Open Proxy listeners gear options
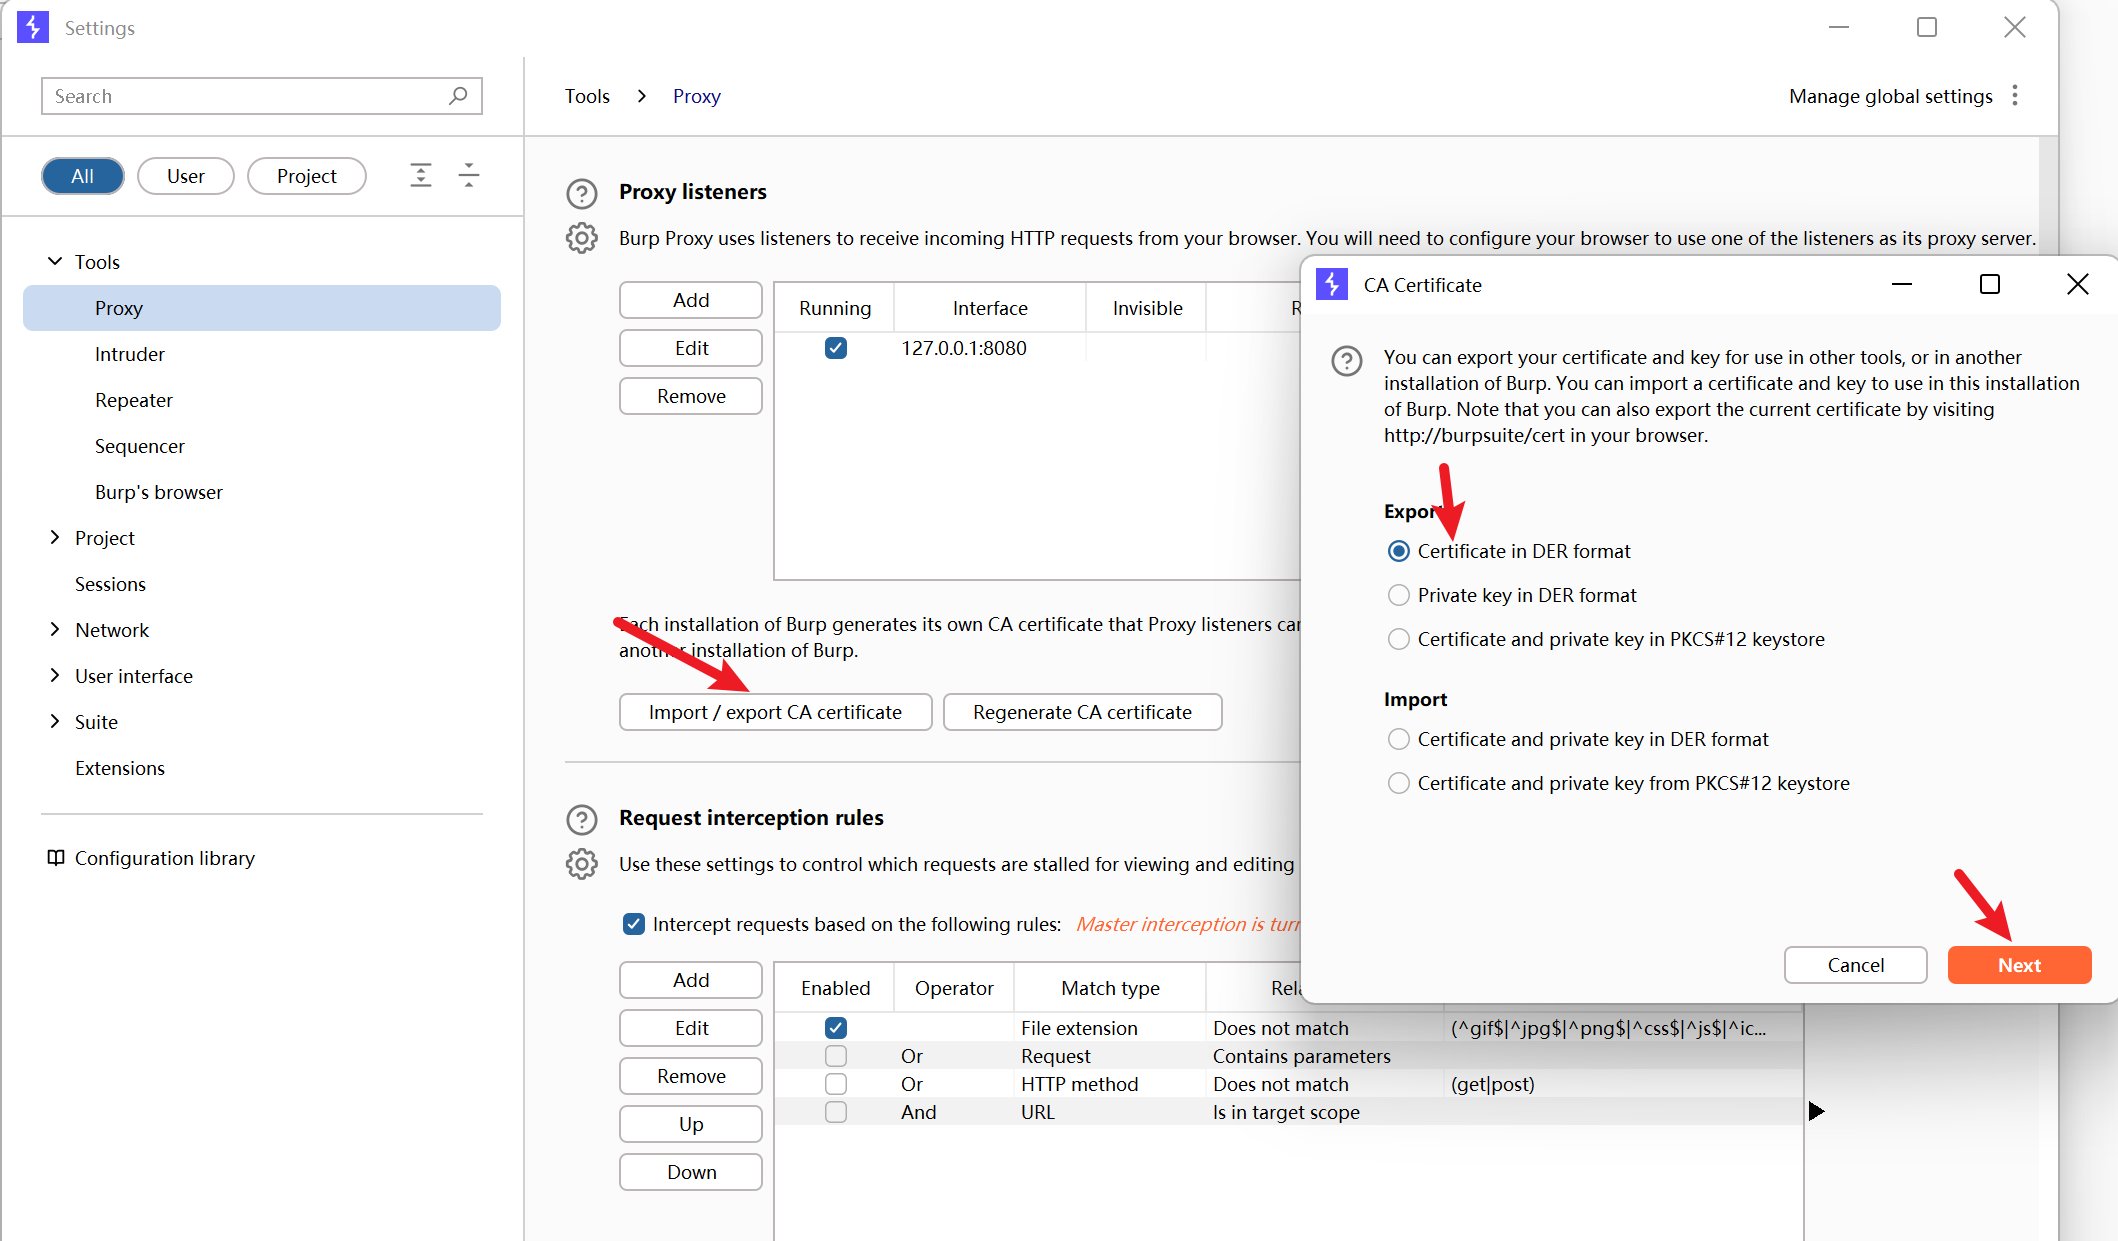This screenshot has height=1241, width=2118. (582, 238)
